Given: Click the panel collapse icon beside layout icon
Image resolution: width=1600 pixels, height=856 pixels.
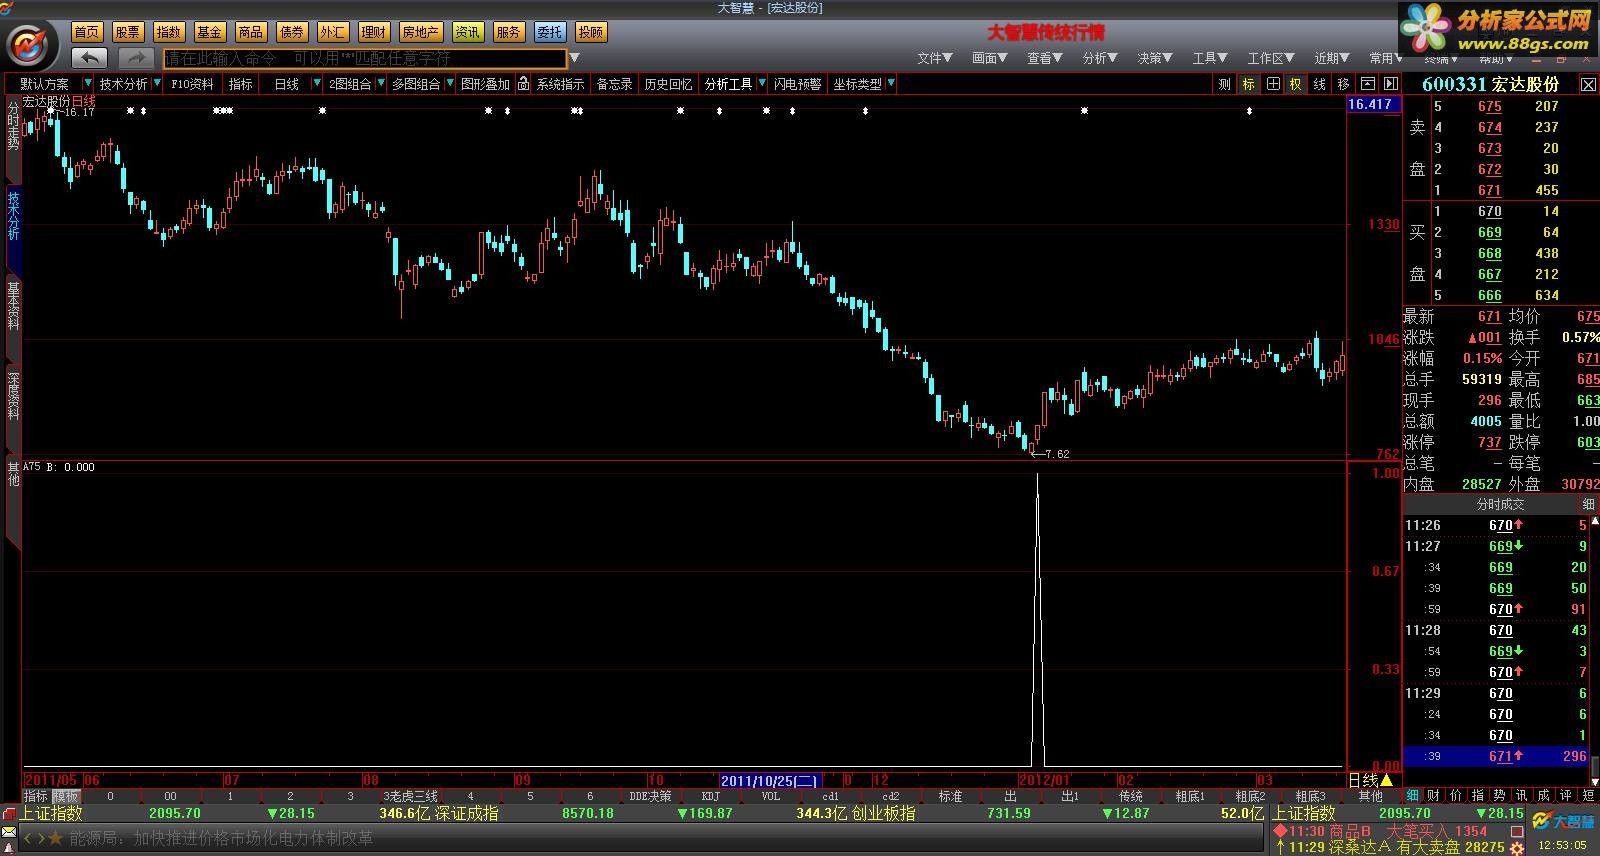Looking at the screenshot, I should pyautogui.click(x=1390, y=84).
